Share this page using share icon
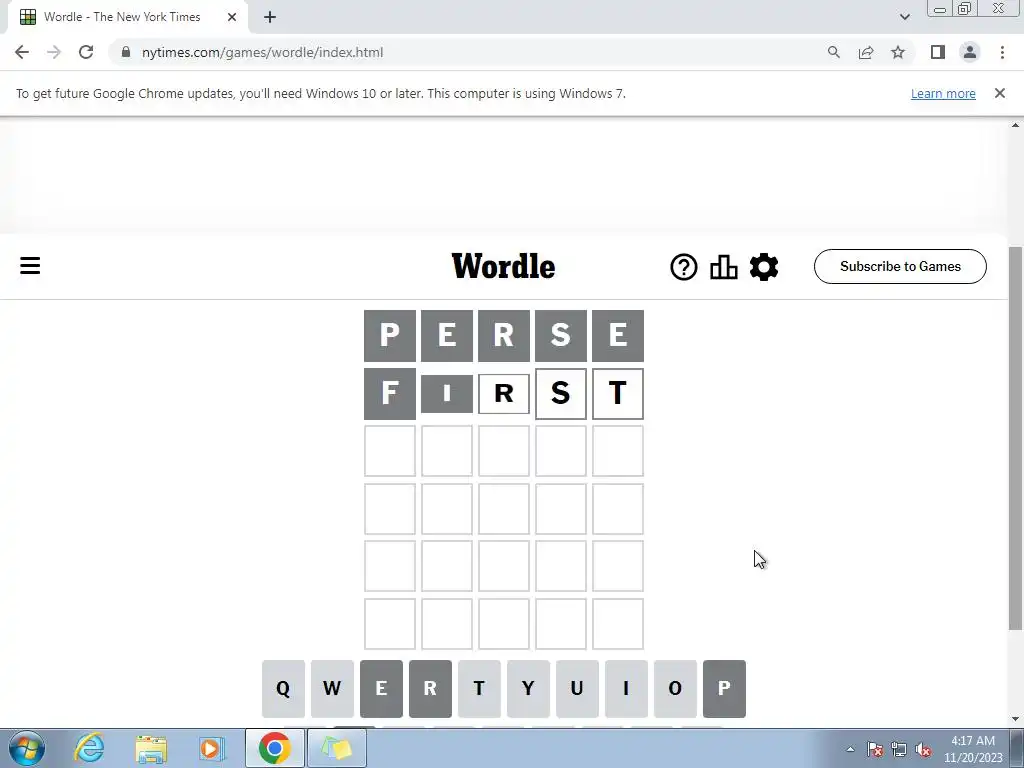 click(x=866, y=52)
